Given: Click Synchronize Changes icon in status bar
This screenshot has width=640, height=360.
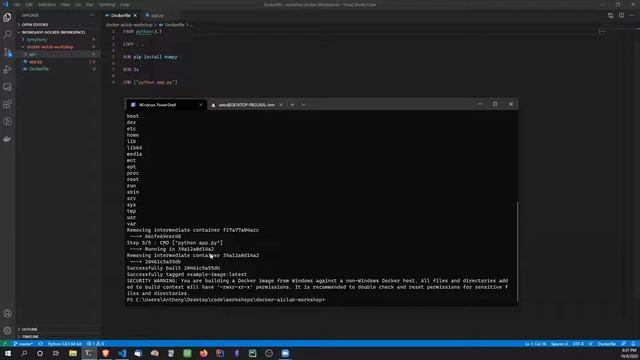Looking at the screenshot, I should tap(40, 344).
